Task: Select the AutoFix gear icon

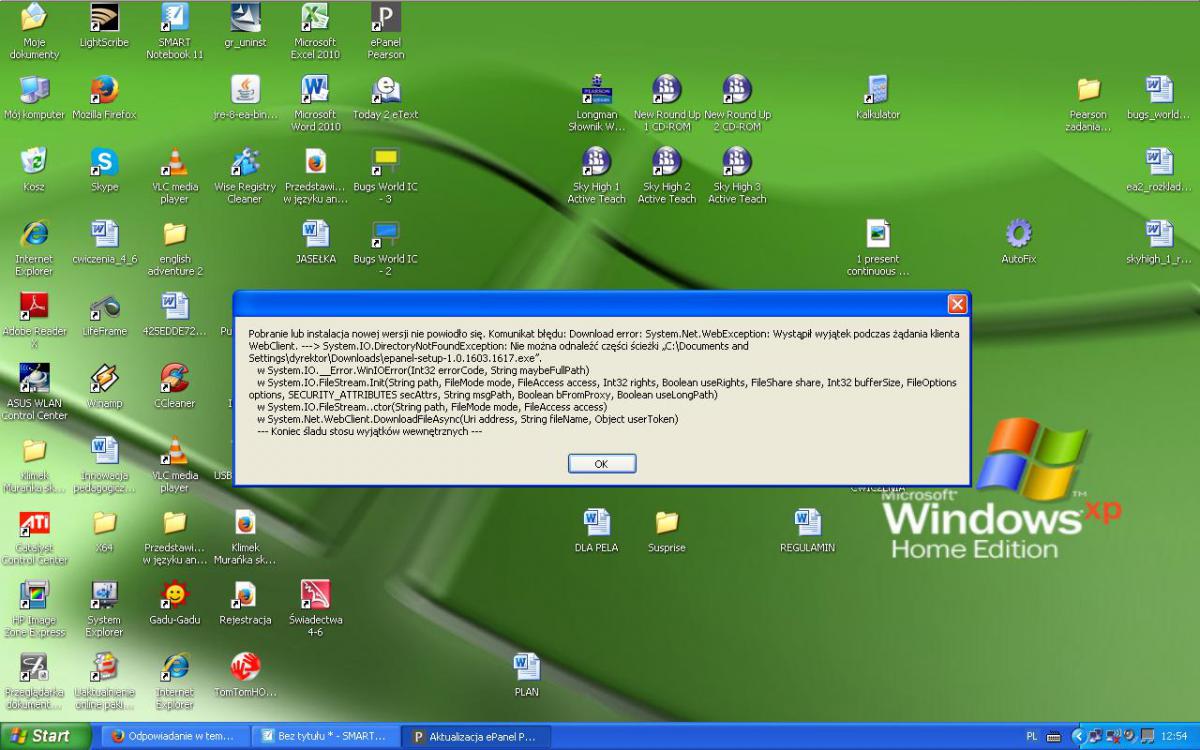Action: coord(1018,242)
